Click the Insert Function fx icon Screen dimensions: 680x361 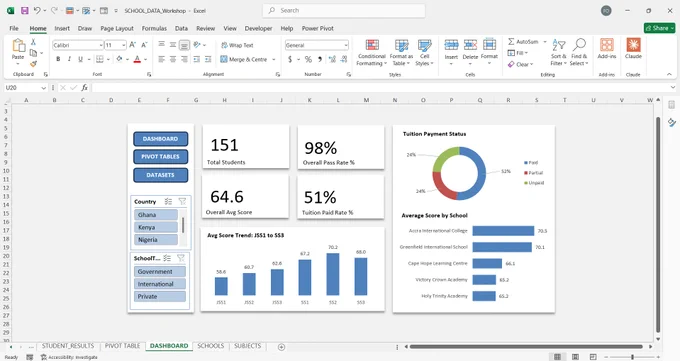(x=85, y=88)
